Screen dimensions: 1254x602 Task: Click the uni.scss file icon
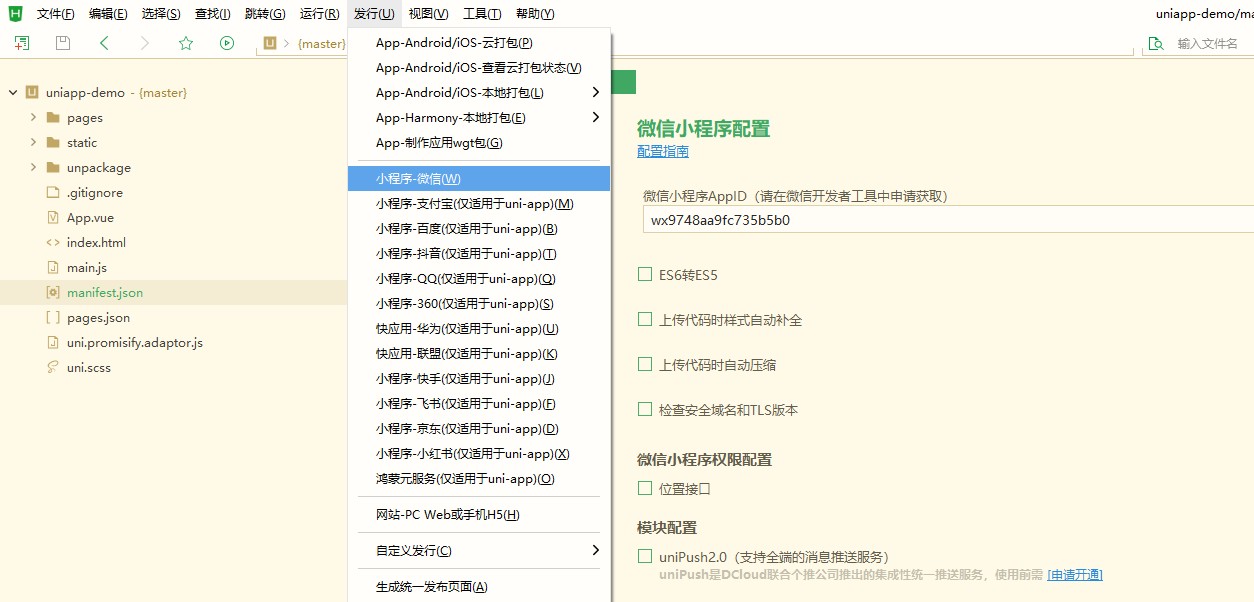53,368
